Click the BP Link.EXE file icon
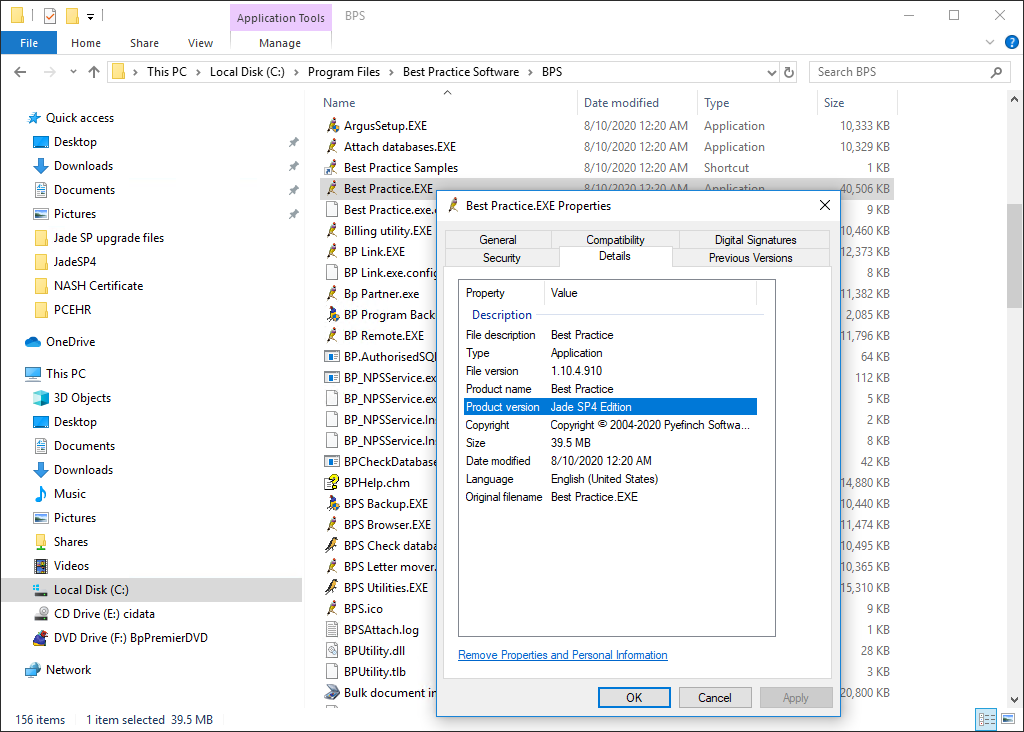Viewport: 1024px width, 732px height. (x=332, y=251)
